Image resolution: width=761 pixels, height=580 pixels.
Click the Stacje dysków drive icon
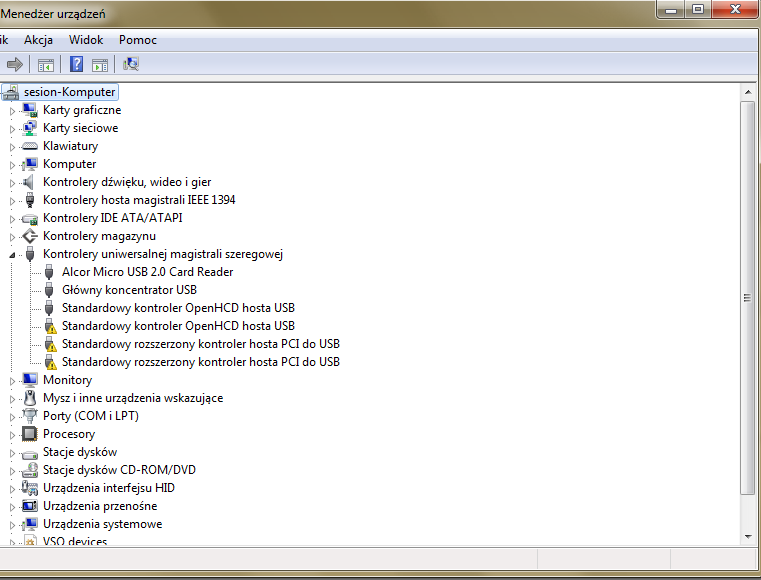tap(30, 454)
